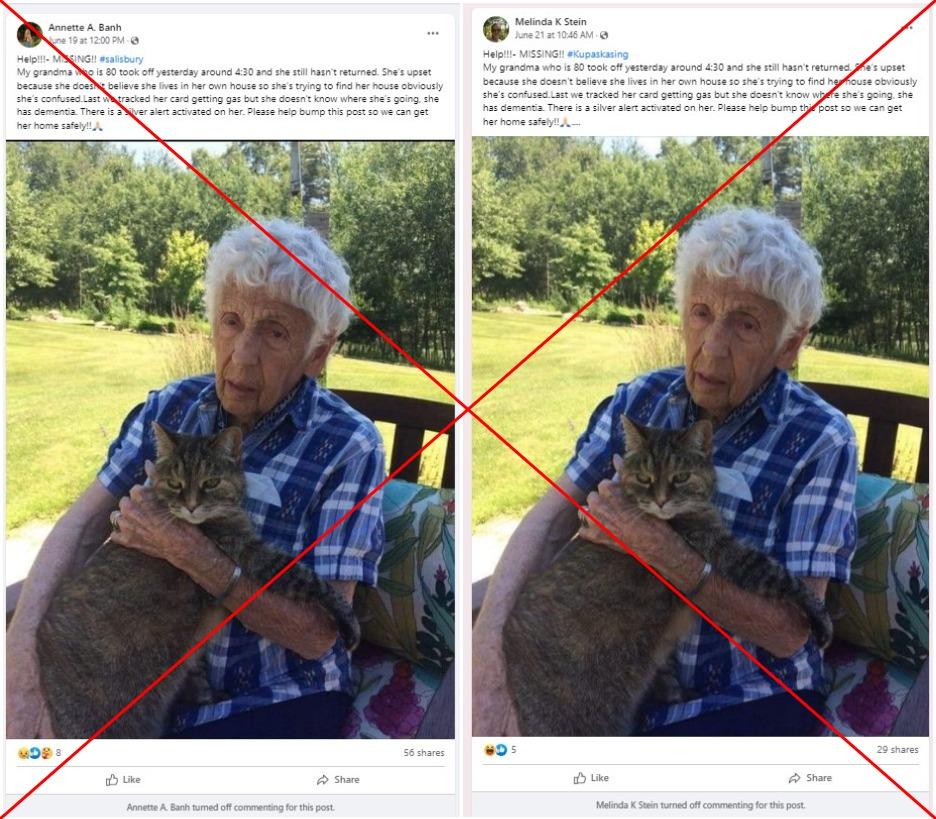Open Melinda K Stein's profile avatar

coord(495,29)
